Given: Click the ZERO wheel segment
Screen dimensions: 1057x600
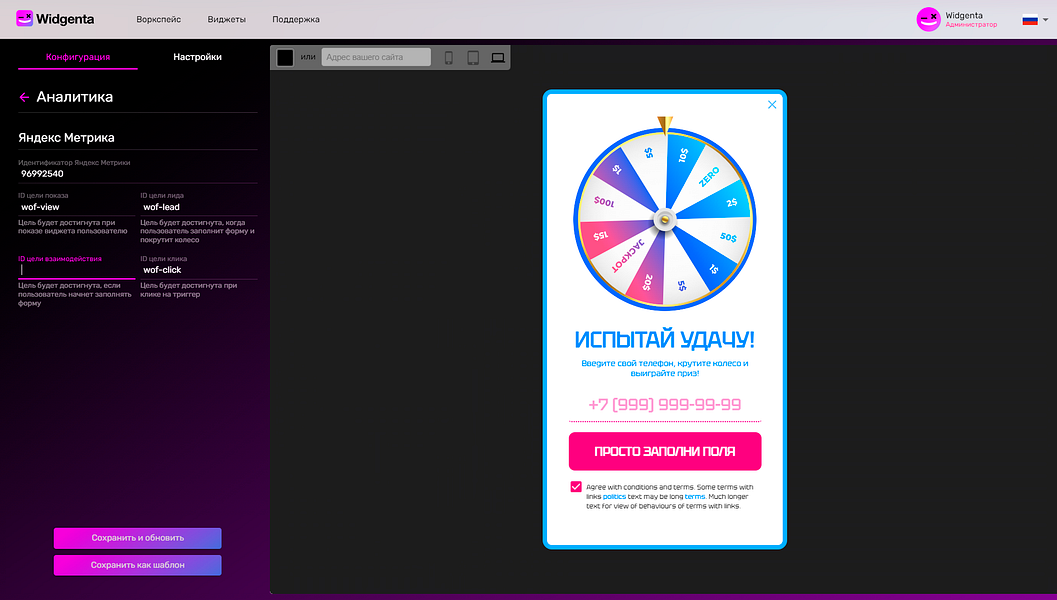Looking at the screenshot, I should click(708, 177).
